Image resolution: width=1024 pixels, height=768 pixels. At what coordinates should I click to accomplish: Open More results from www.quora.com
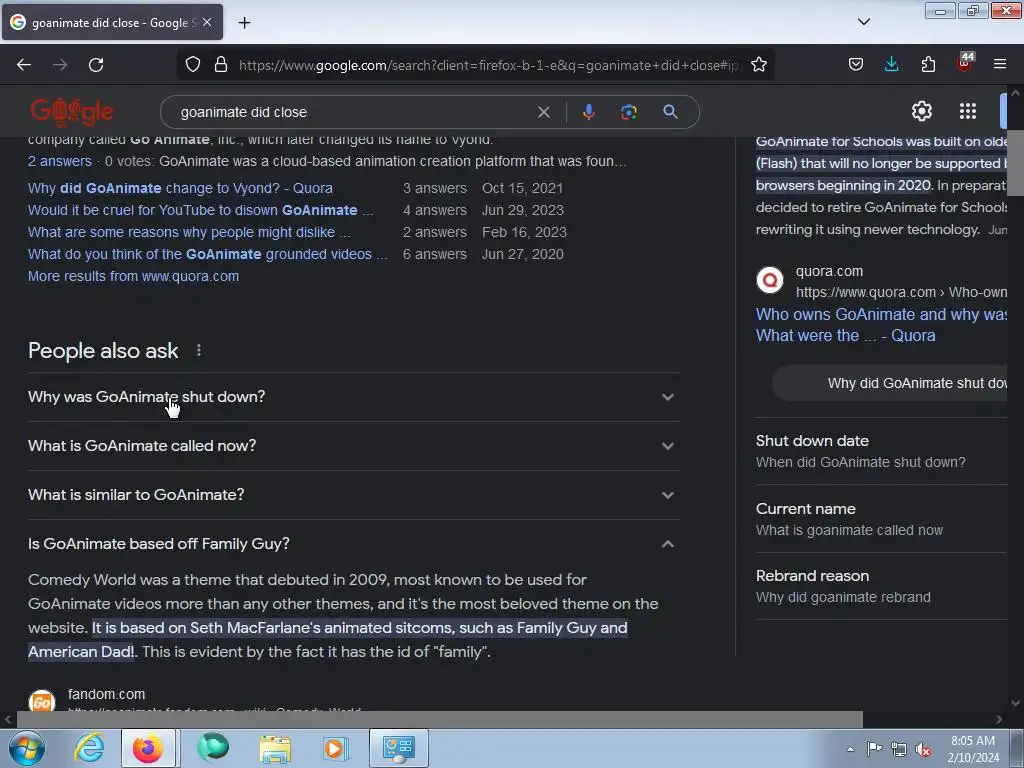pos(133,276)
